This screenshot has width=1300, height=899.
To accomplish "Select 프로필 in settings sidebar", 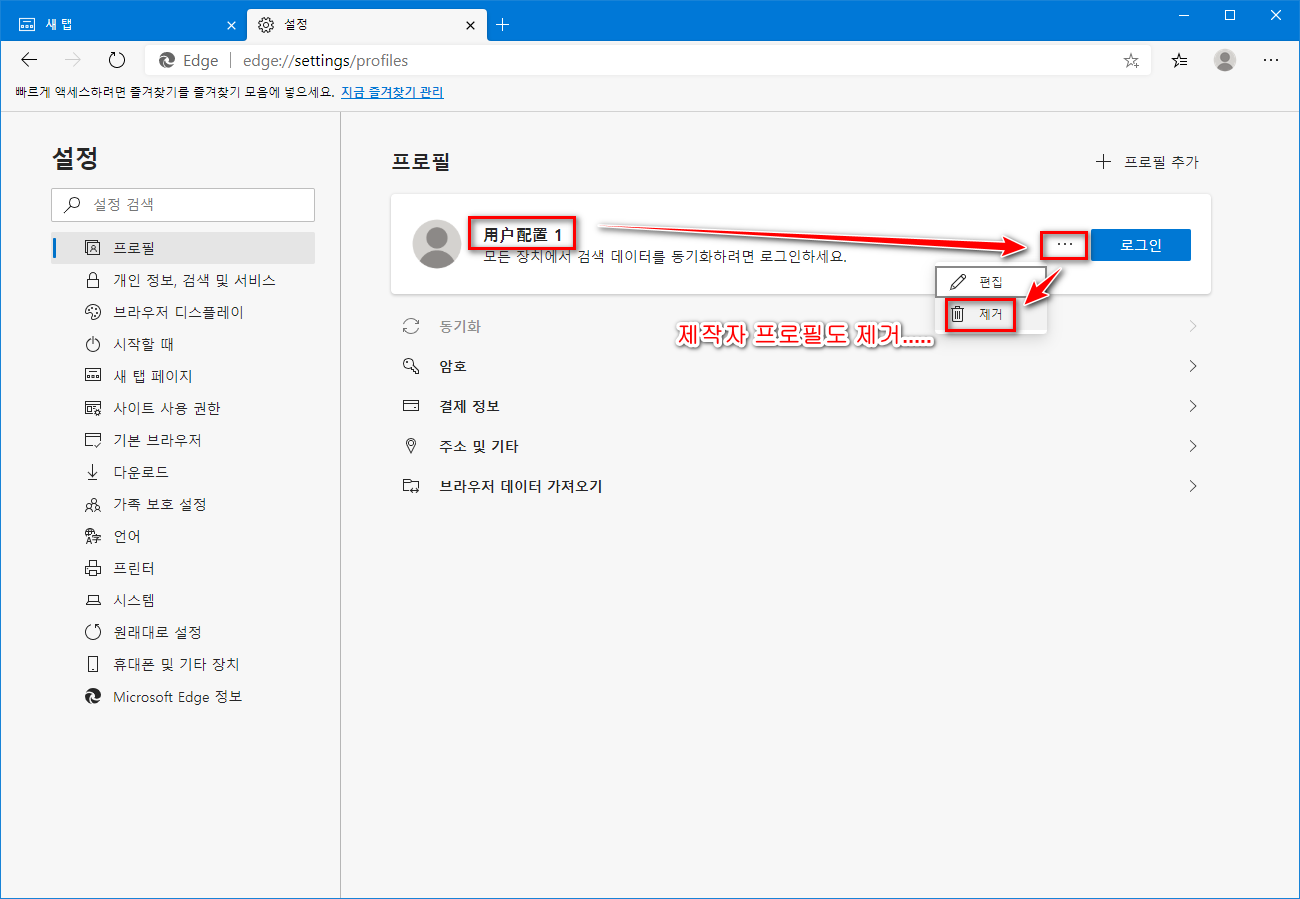I will [x=183, y=248].
